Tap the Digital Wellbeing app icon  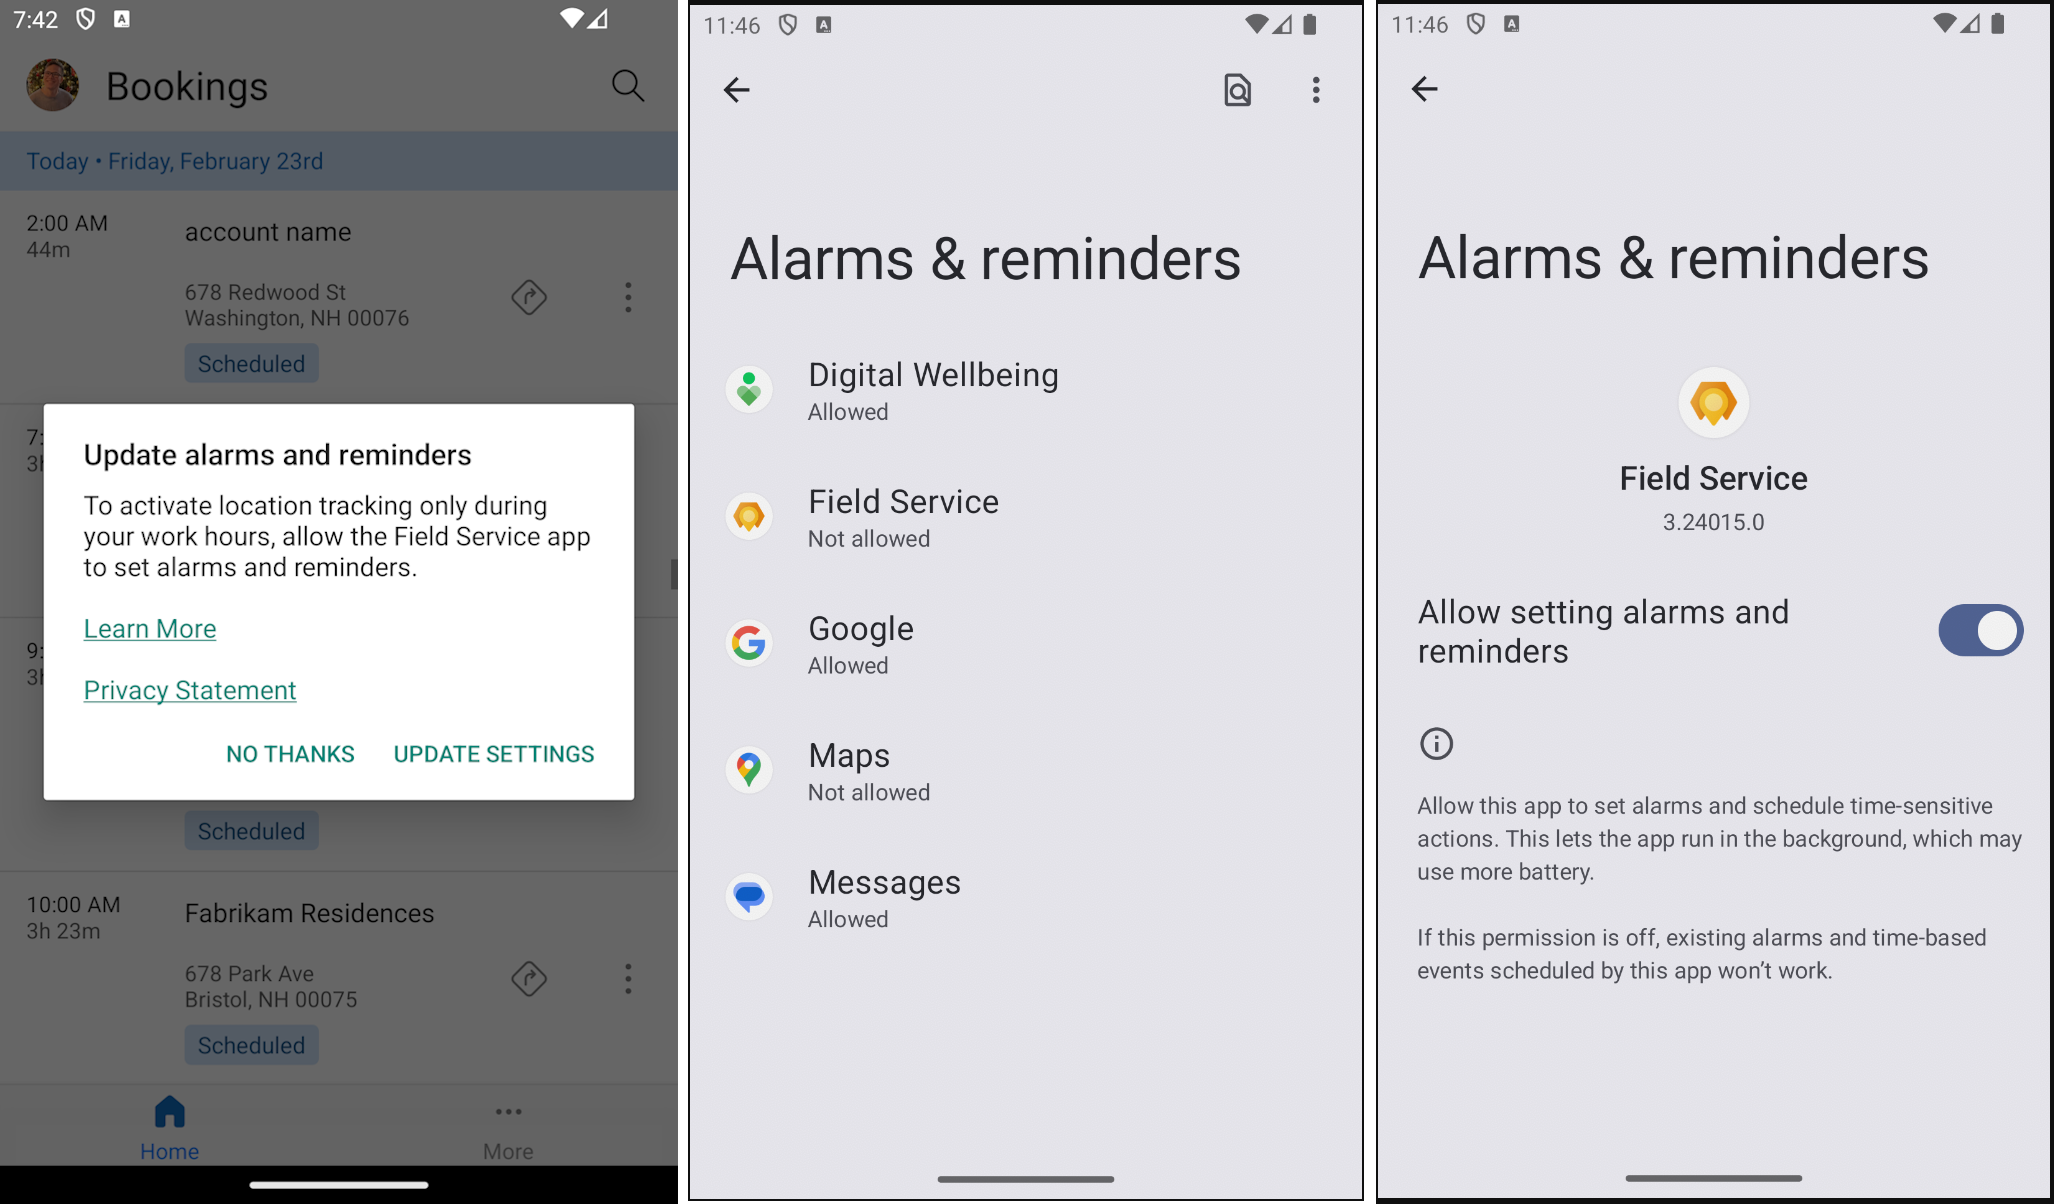pos(750,387)
